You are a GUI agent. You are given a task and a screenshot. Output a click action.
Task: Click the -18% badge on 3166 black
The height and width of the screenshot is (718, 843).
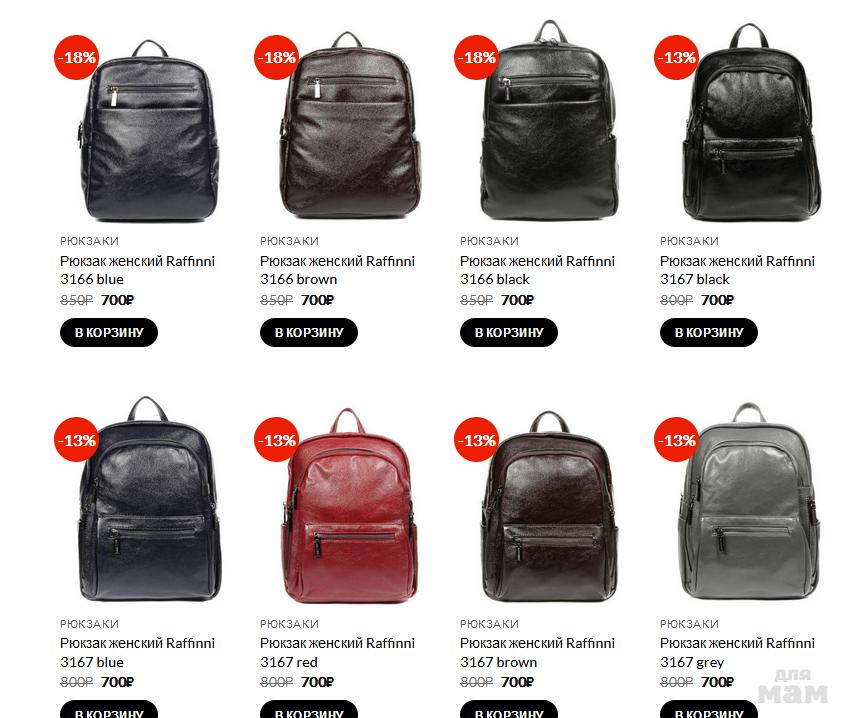[476, 58]
